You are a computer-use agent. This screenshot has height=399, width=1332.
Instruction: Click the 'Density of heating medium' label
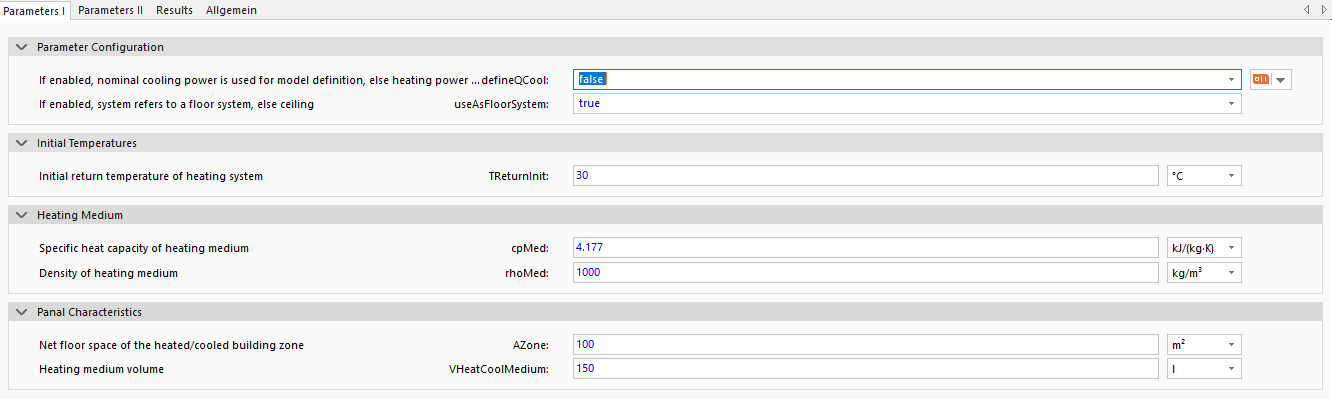[x=108, y=272]
